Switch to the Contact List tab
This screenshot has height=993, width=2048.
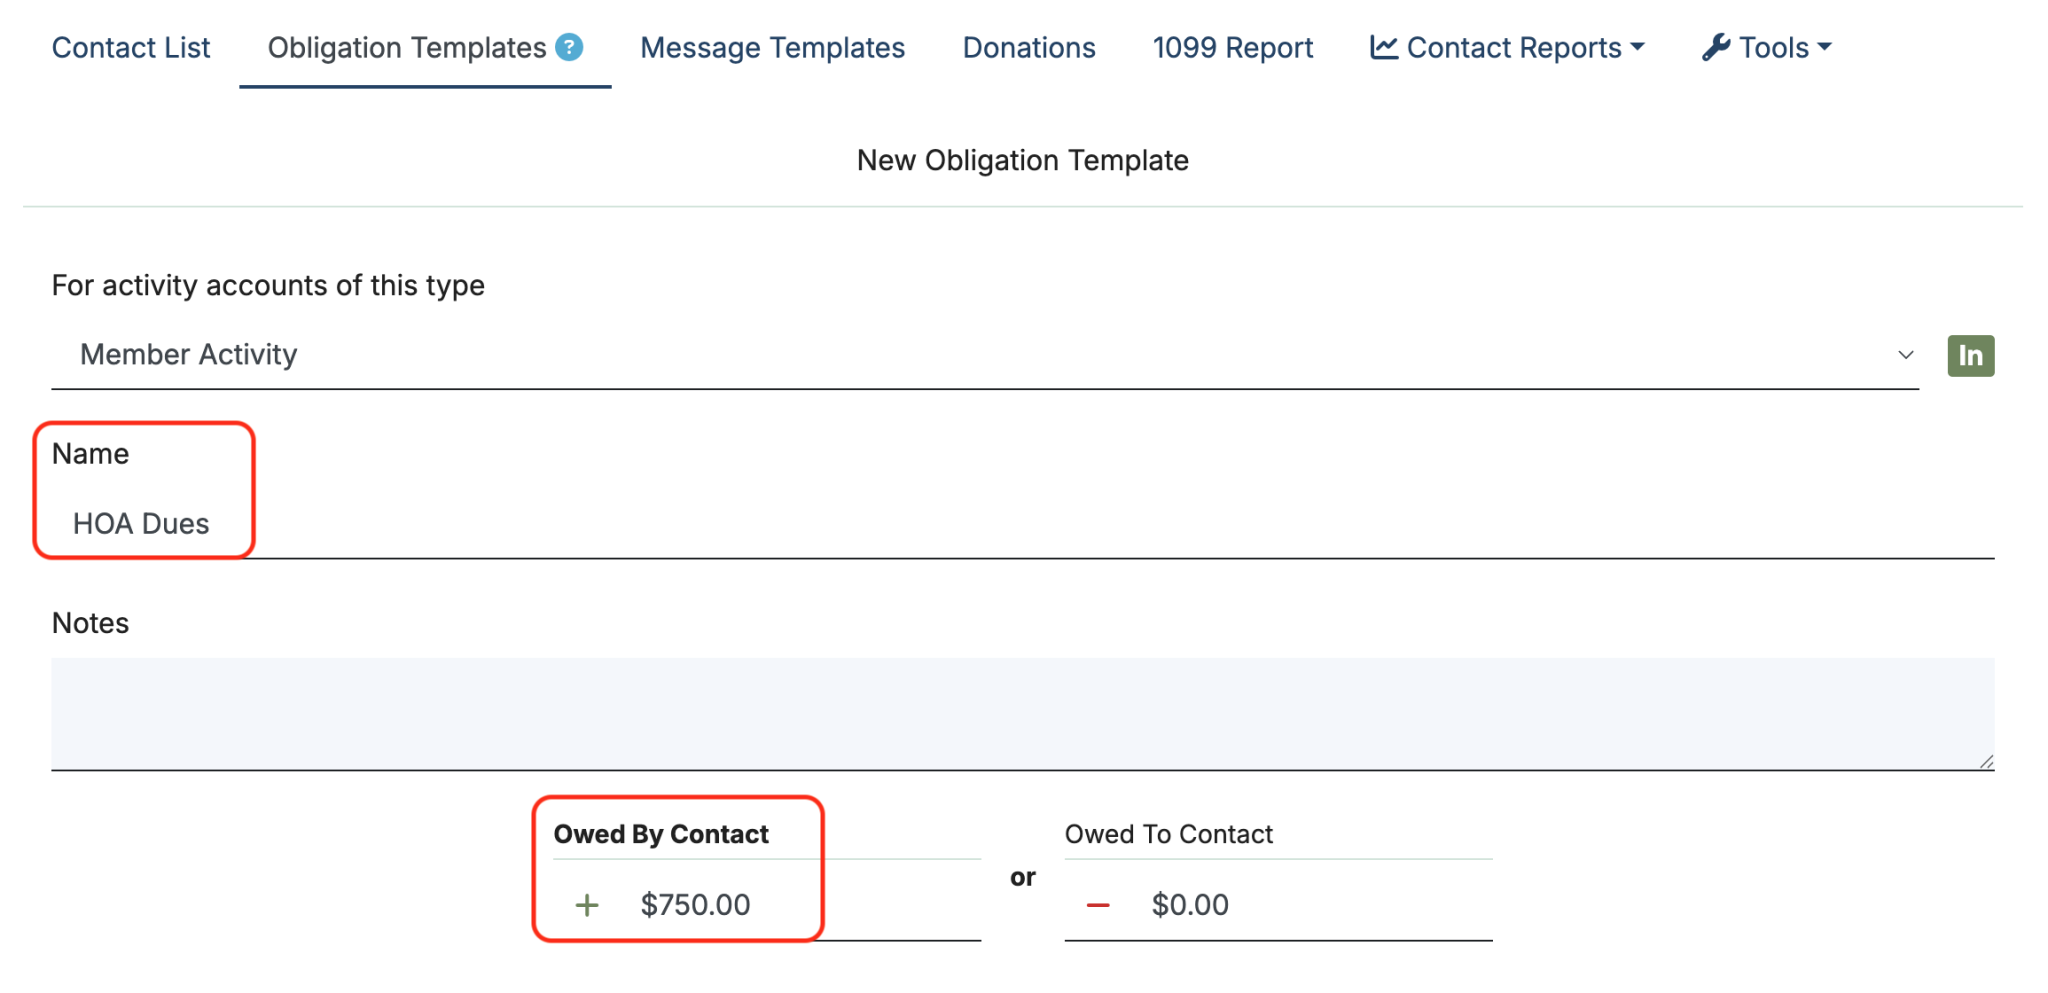[x=131, y=46]
